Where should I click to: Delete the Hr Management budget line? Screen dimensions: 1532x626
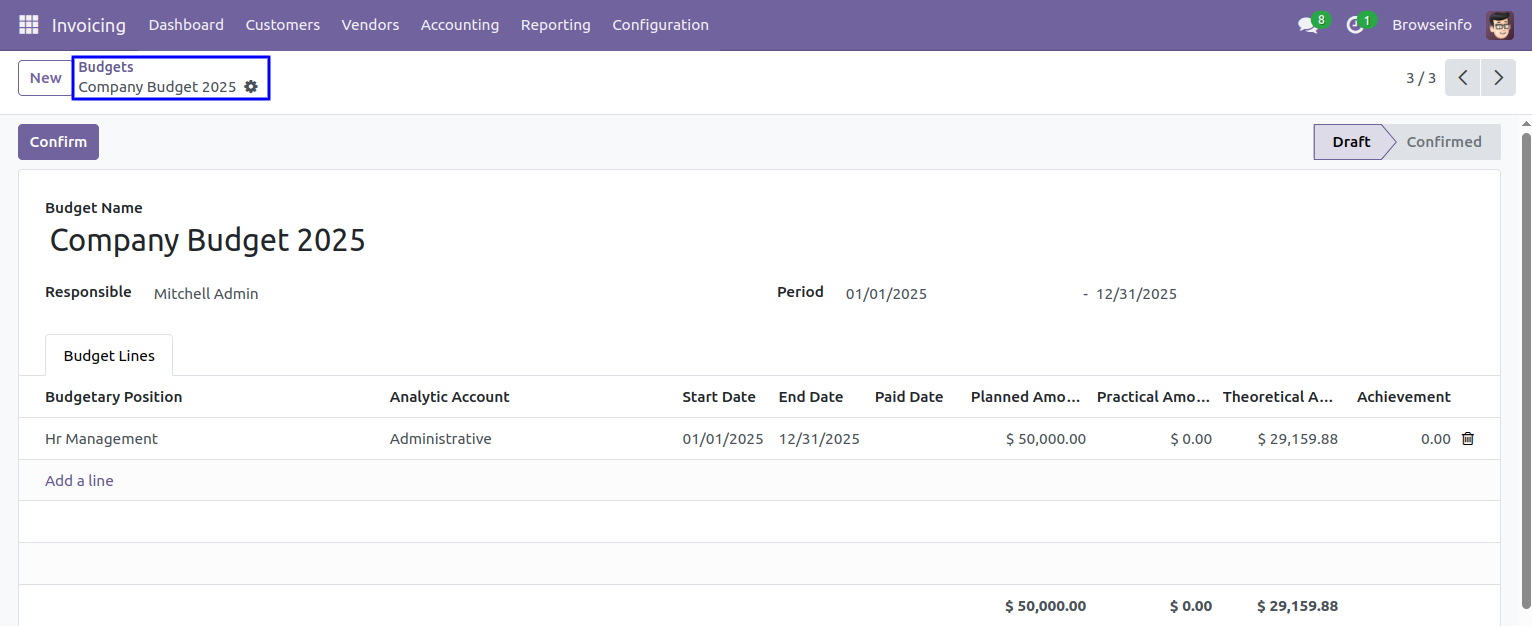(x=1467, y=439)
